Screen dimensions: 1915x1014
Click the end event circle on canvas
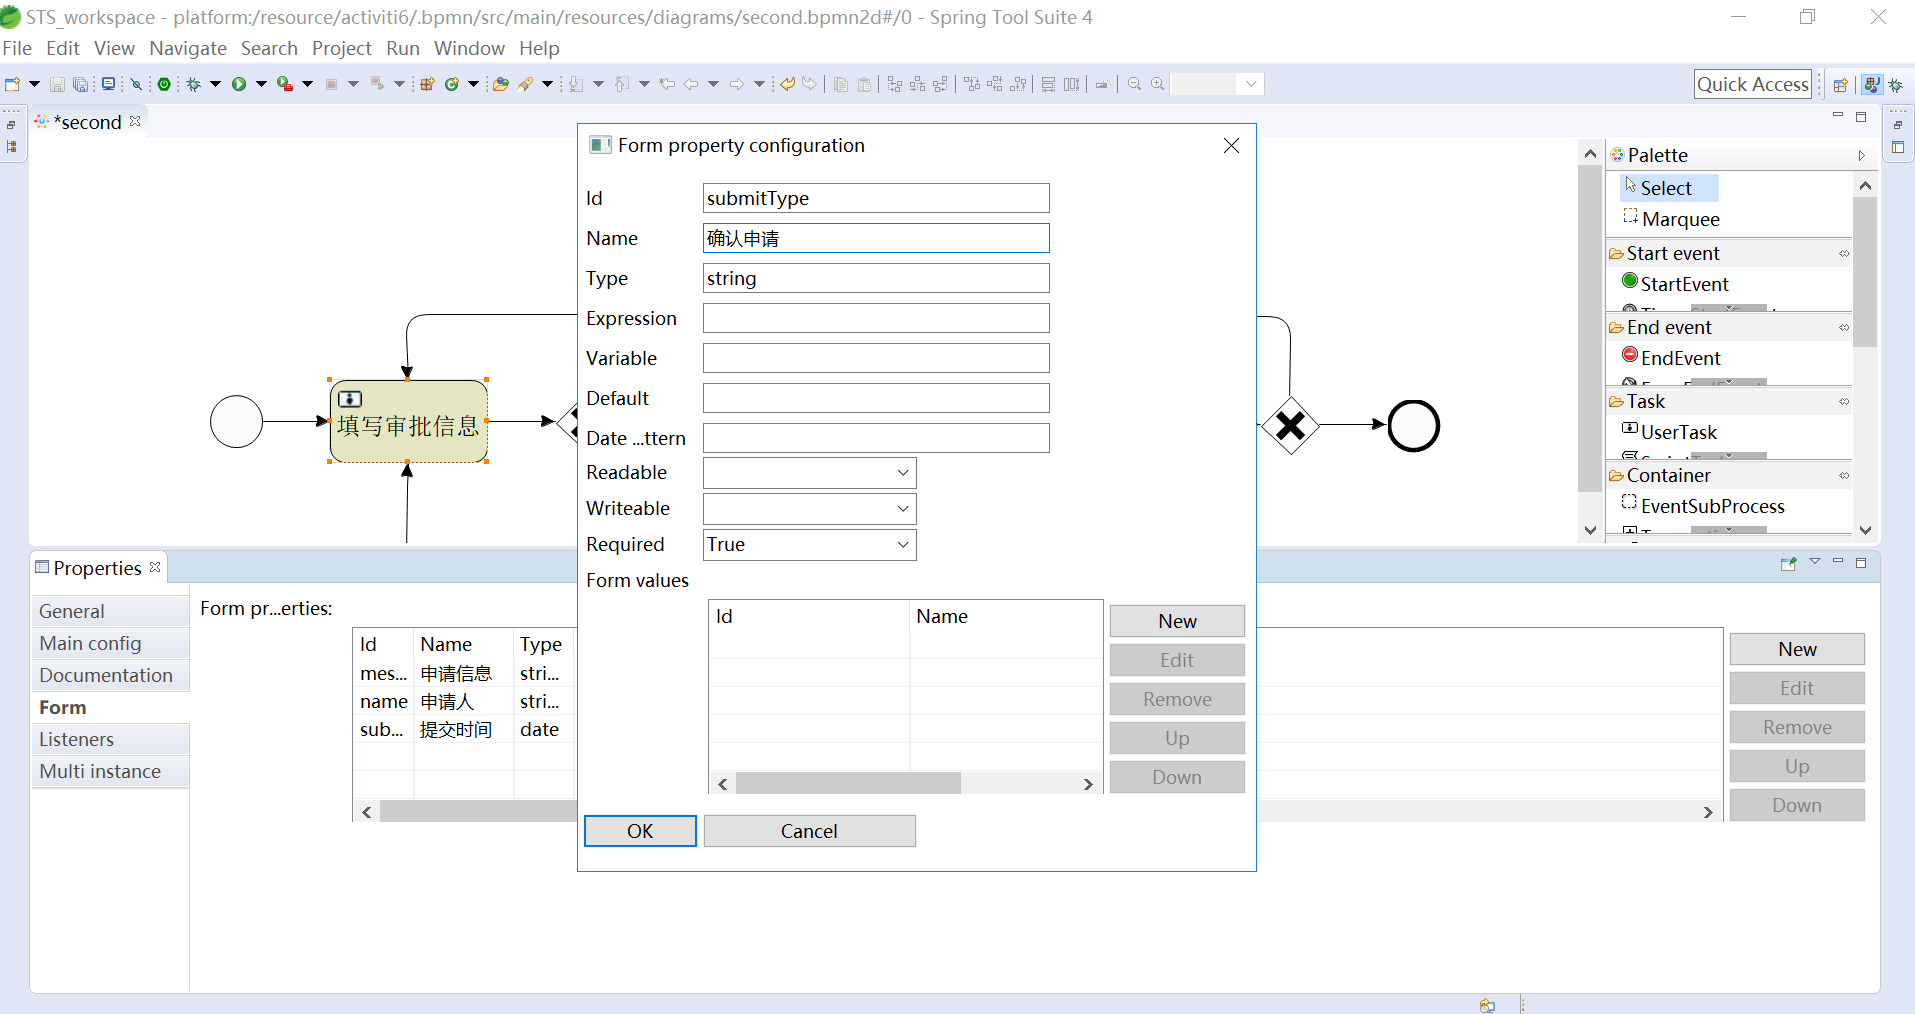point(1413,426)
